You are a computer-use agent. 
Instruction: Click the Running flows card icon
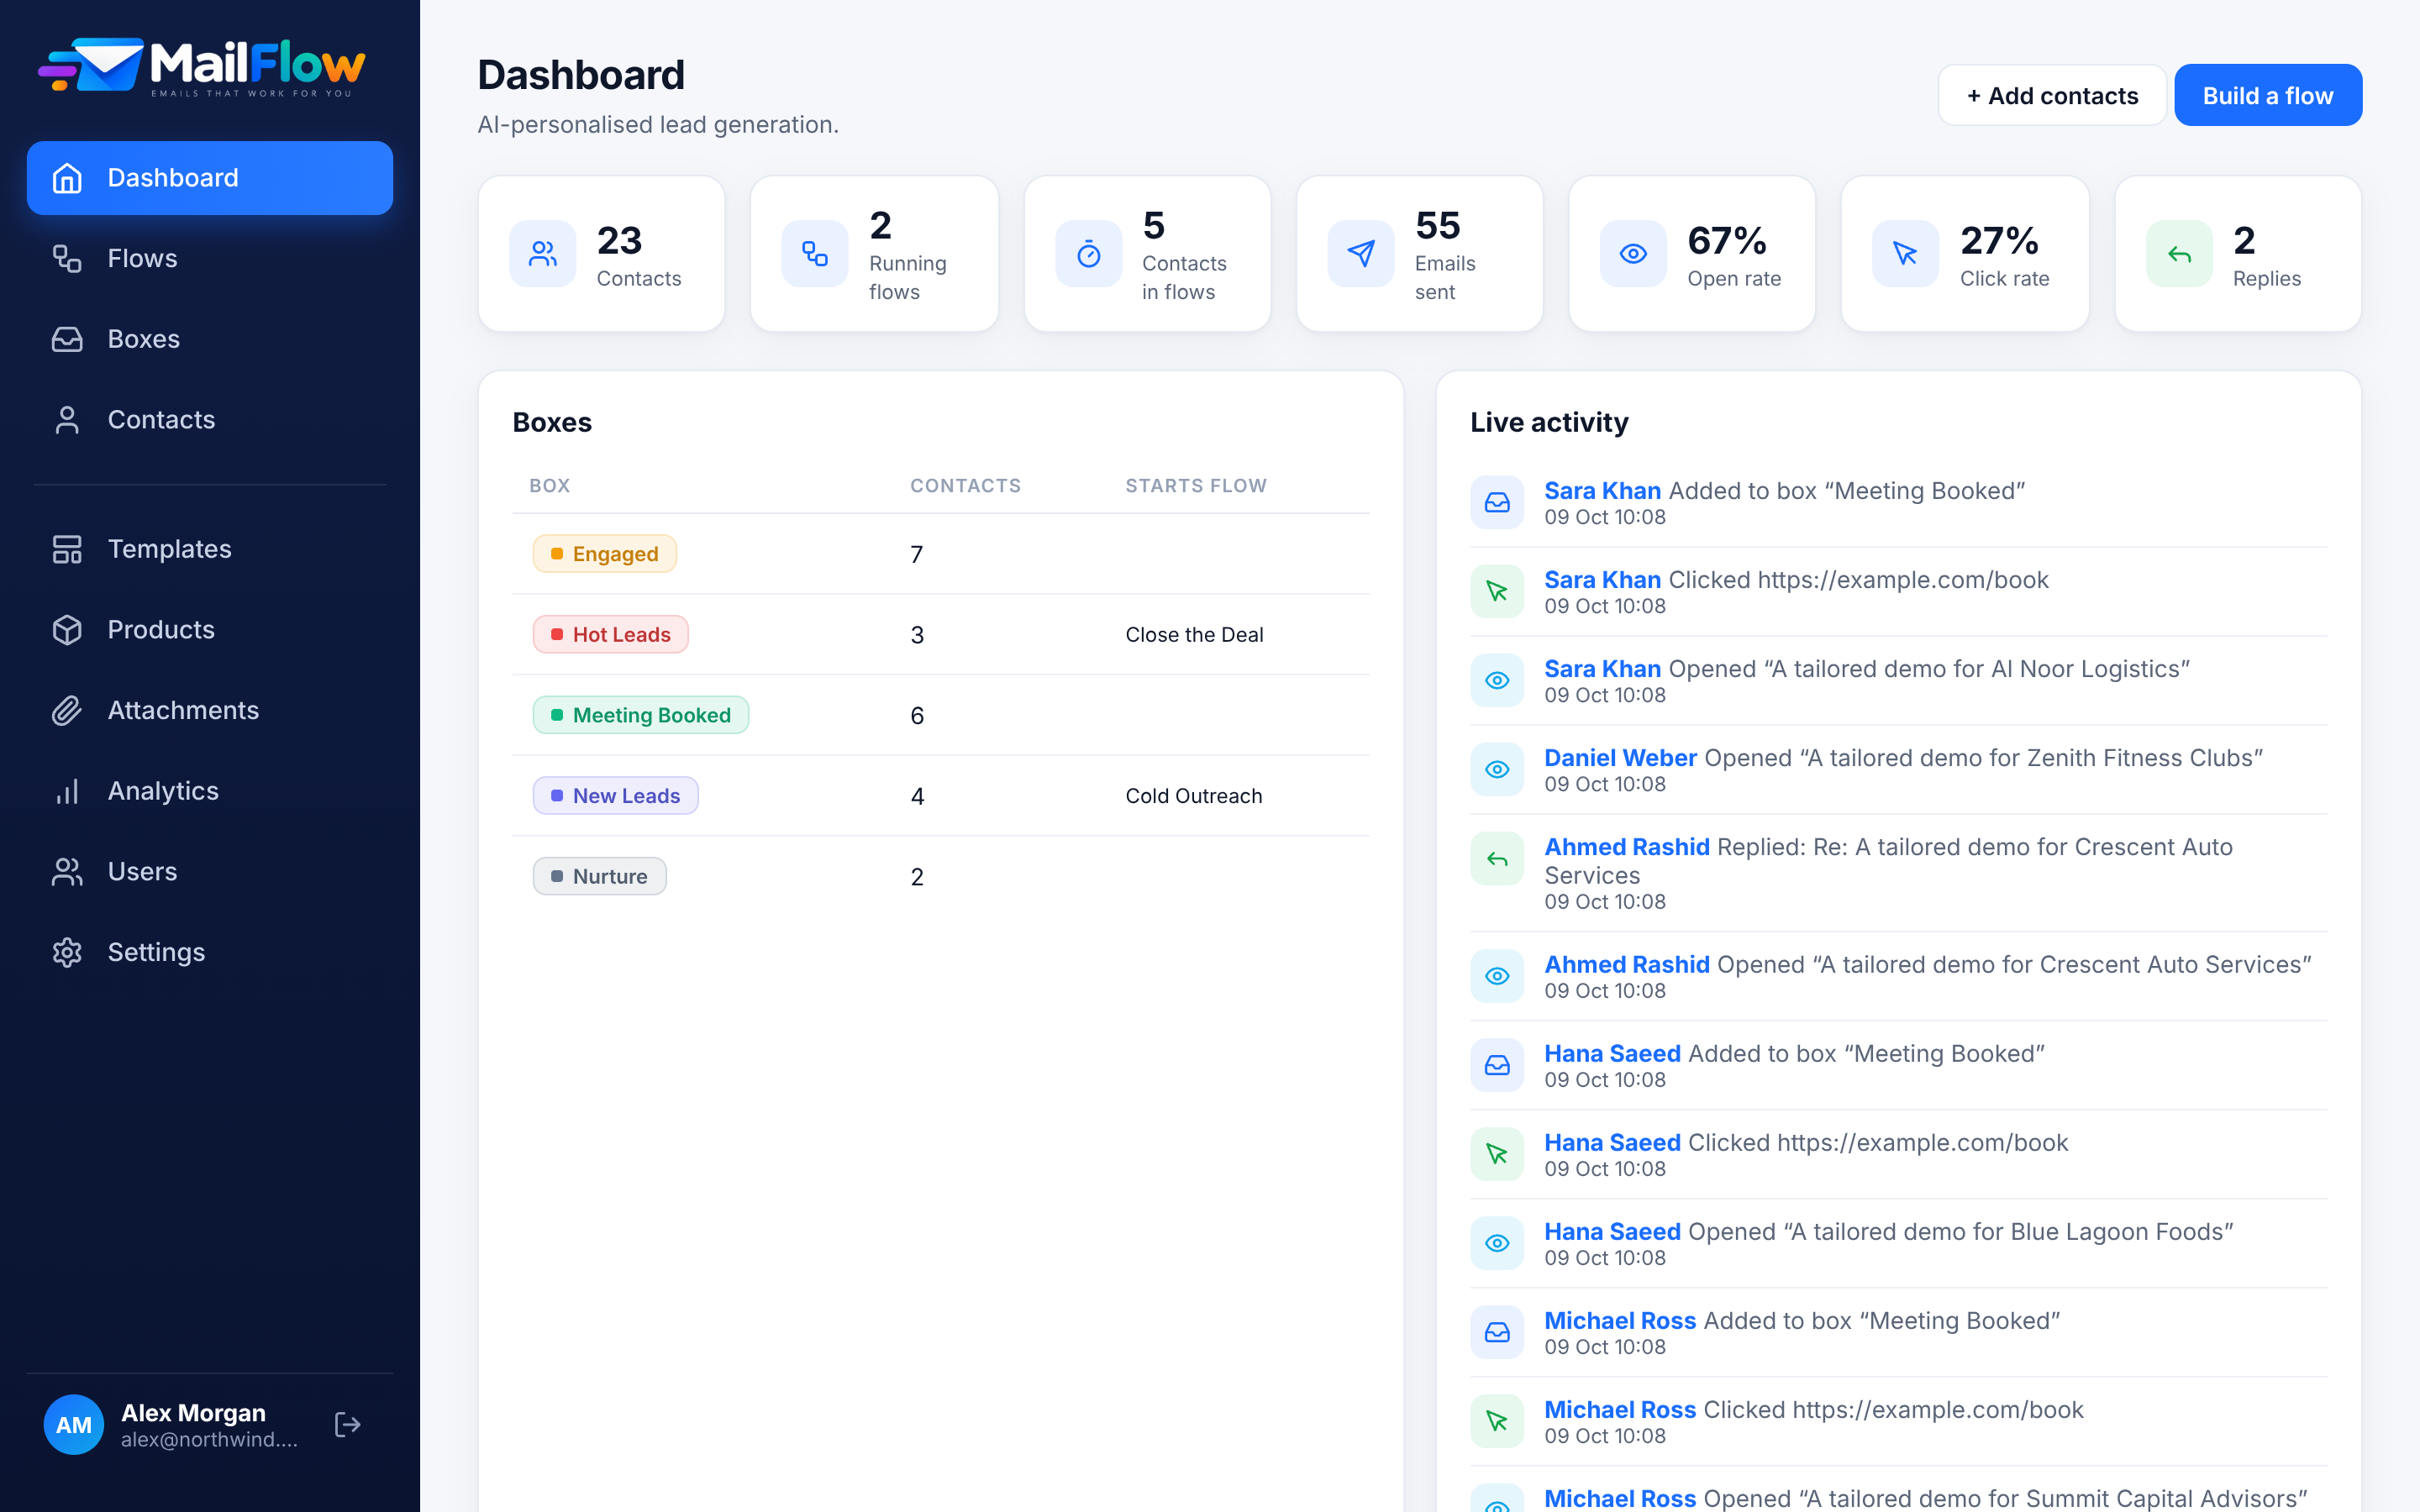tap(815, 254)
